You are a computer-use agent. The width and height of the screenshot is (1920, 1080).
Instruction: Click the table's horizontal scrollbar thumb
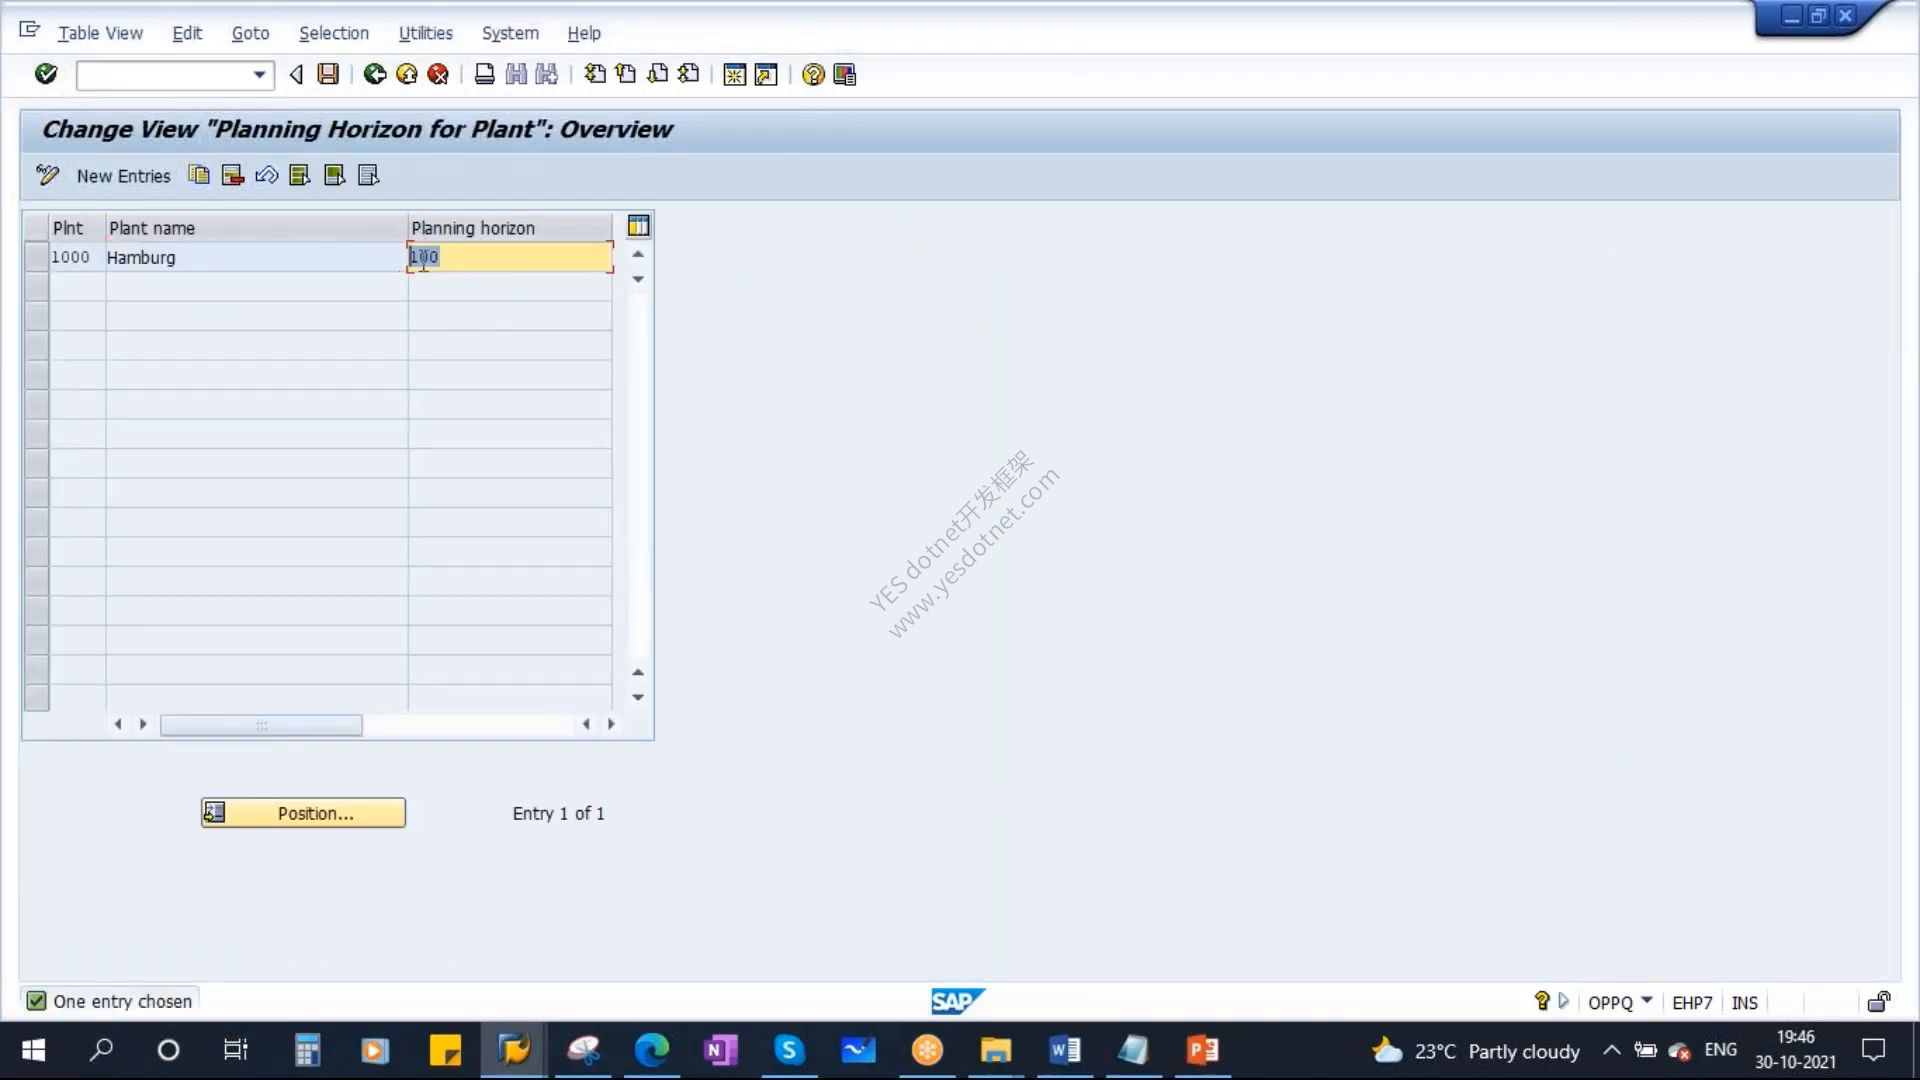click(261, 725)
